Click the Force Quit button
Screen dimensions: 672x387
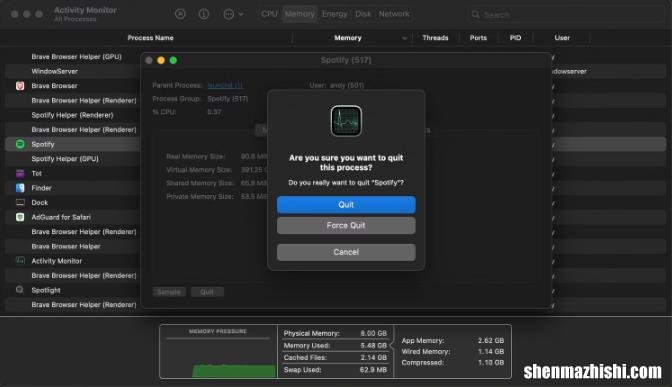coord(346,225)
